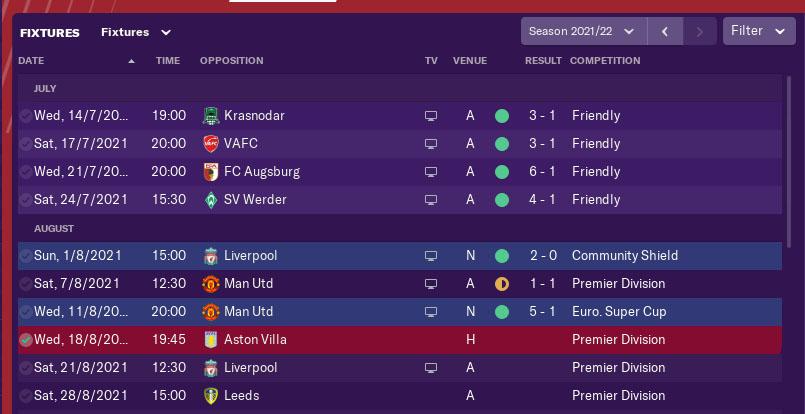Click the green win indicator for Euro. Super Cup

coord(502,312)
